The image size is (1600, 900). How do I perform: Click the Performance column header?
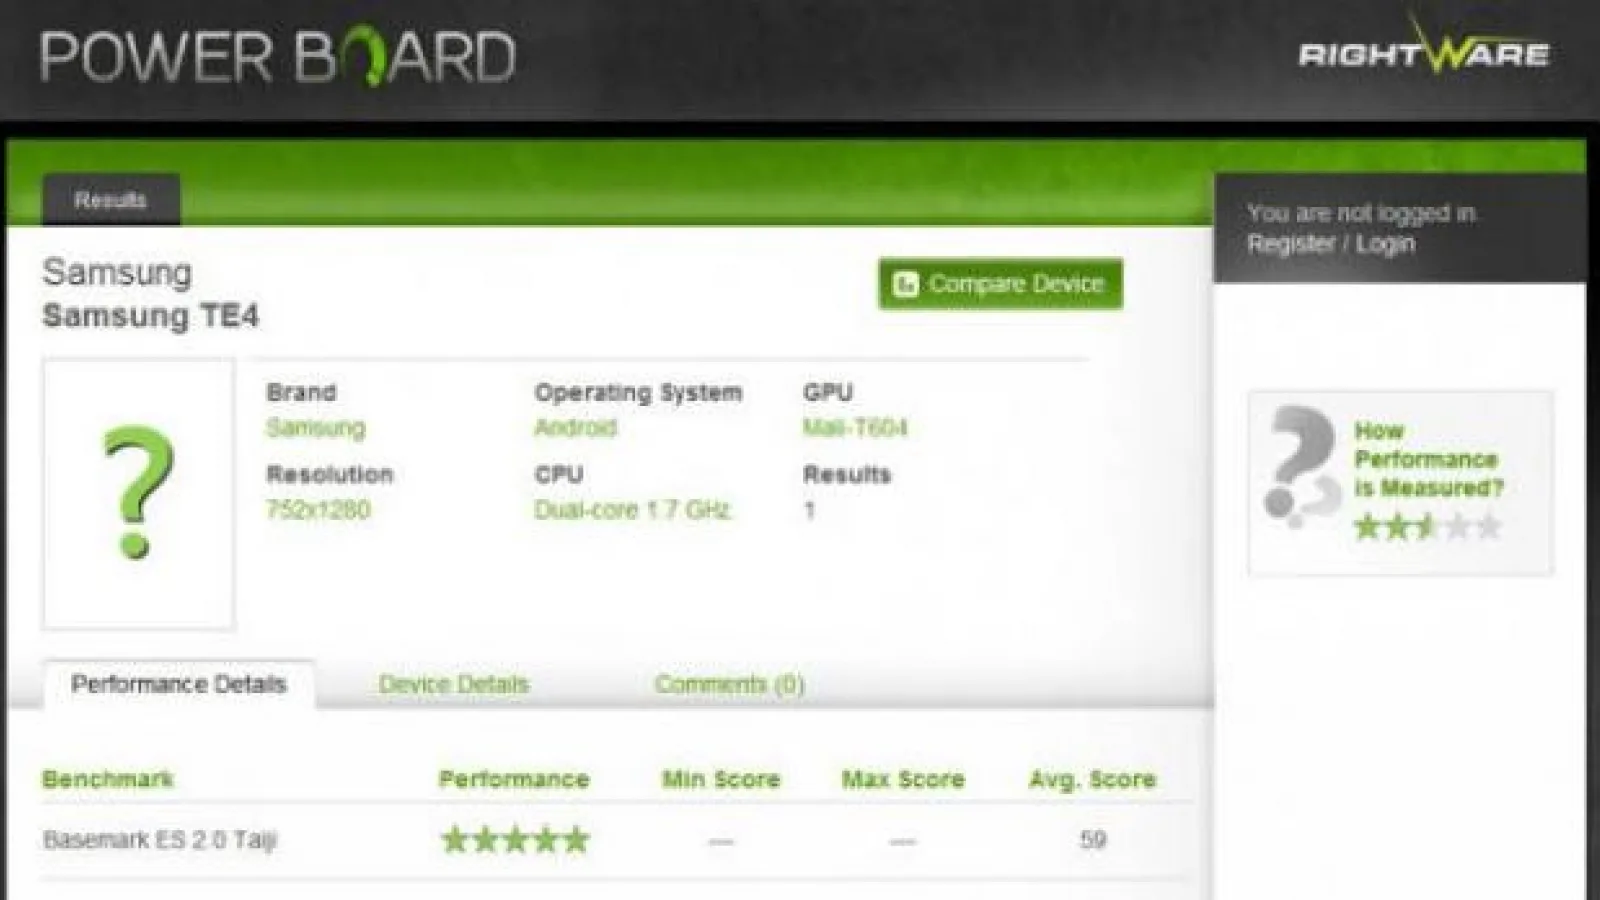coord(514,779)
